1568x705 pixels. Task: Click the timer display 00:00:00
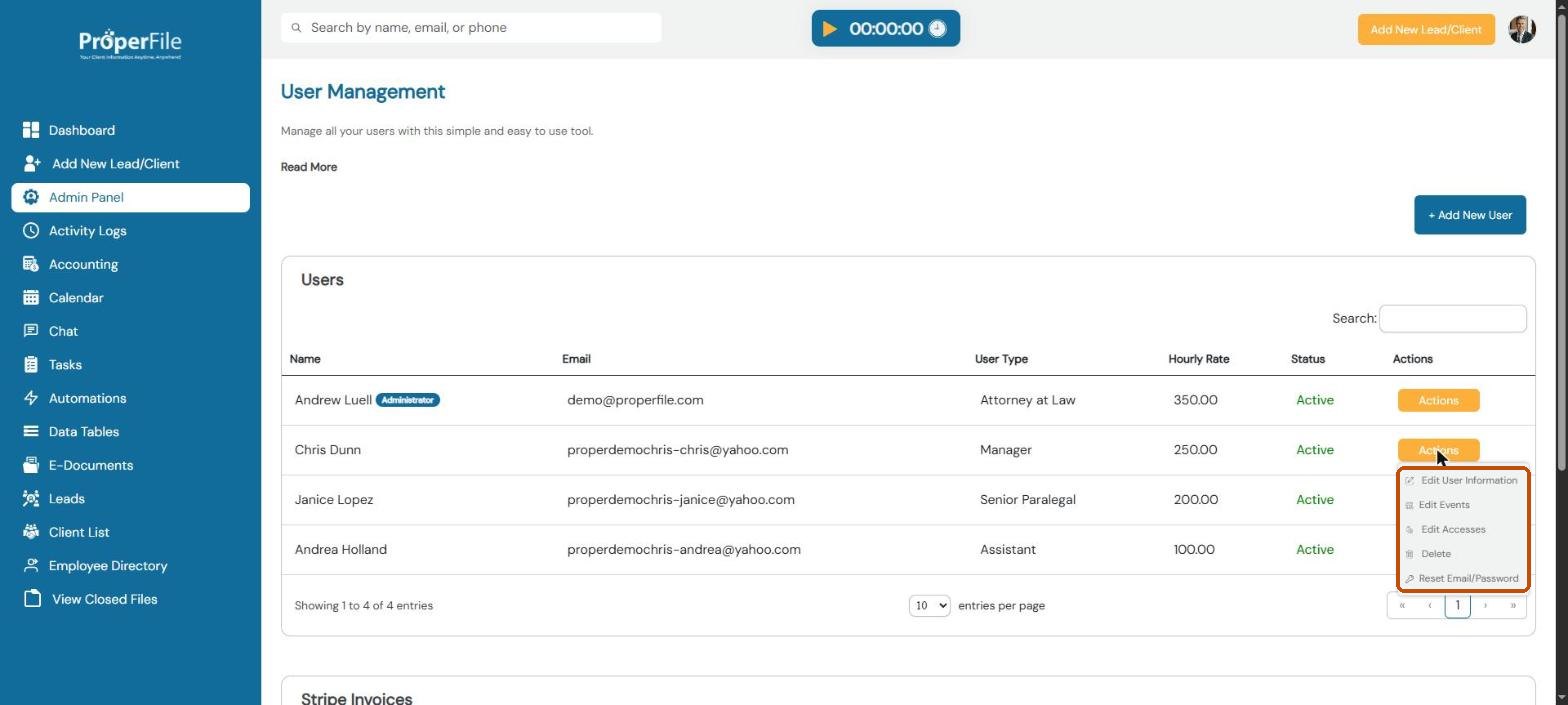(x=886, y=29)
